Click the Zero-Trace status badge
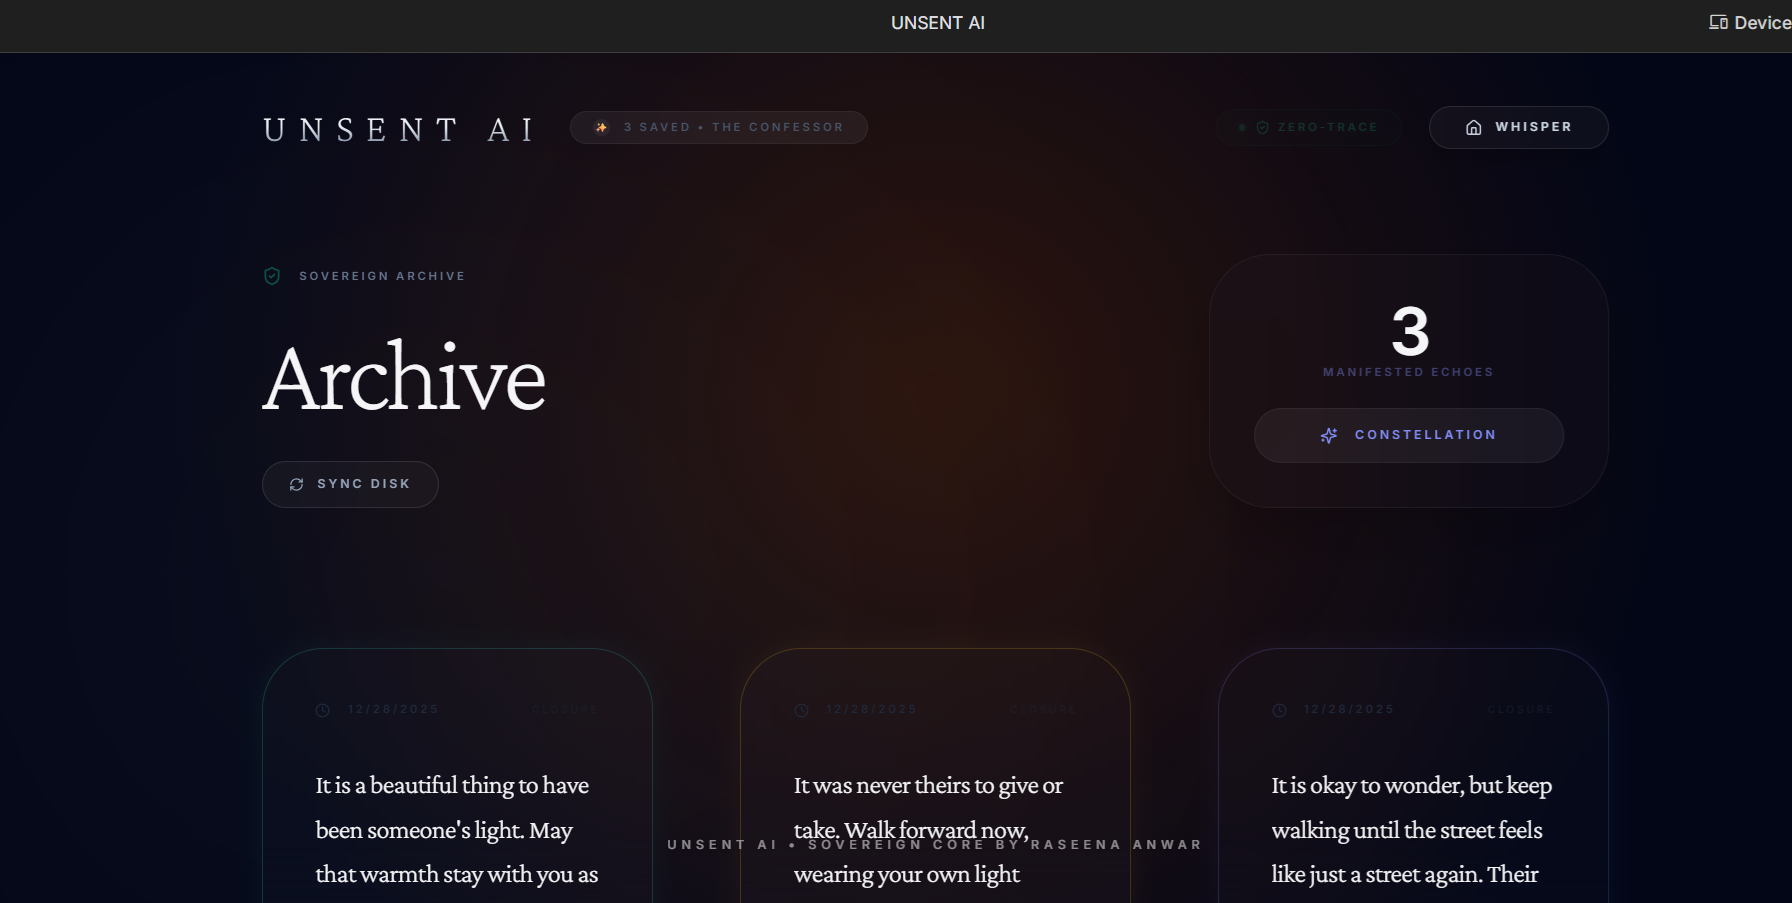This screenshot has height=903, width=1792. click(1308, 127)
